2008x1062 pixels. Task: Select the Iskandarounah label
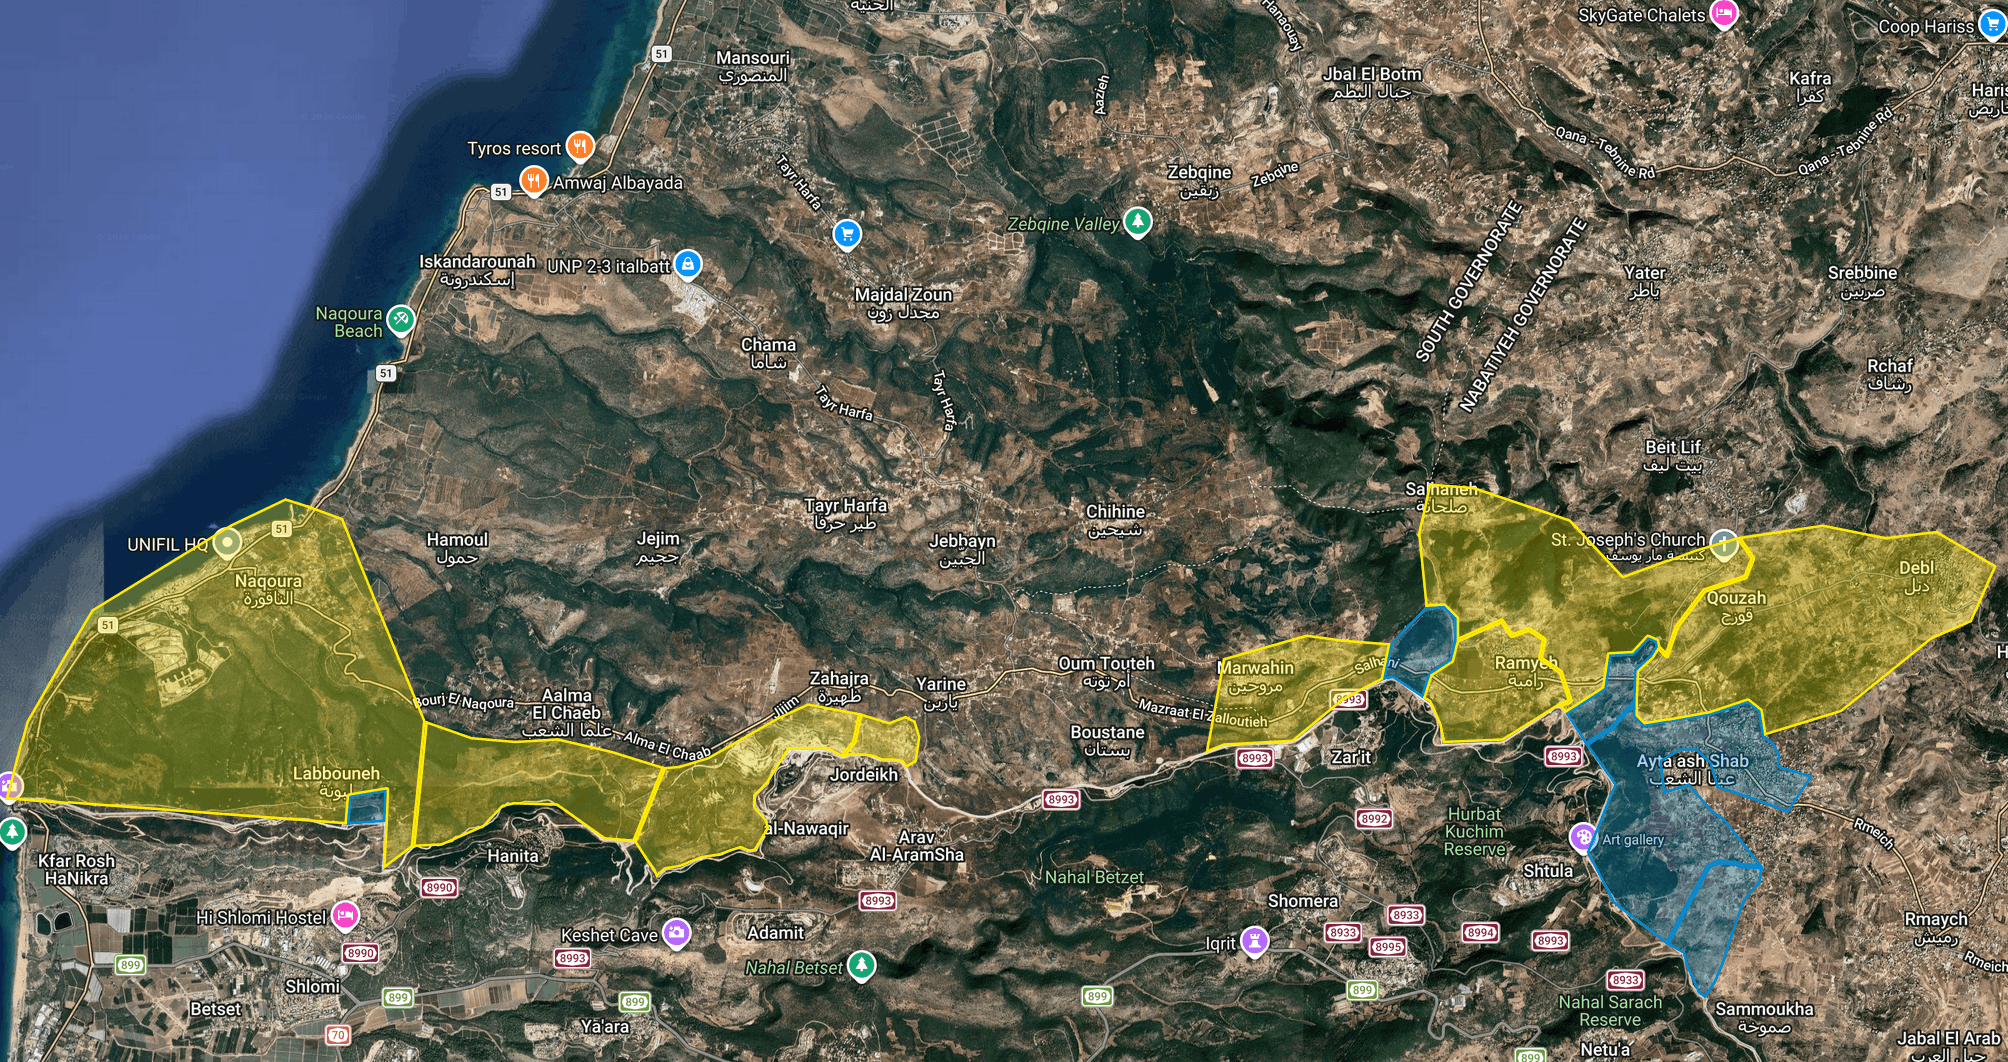click(x=477, y=270)
